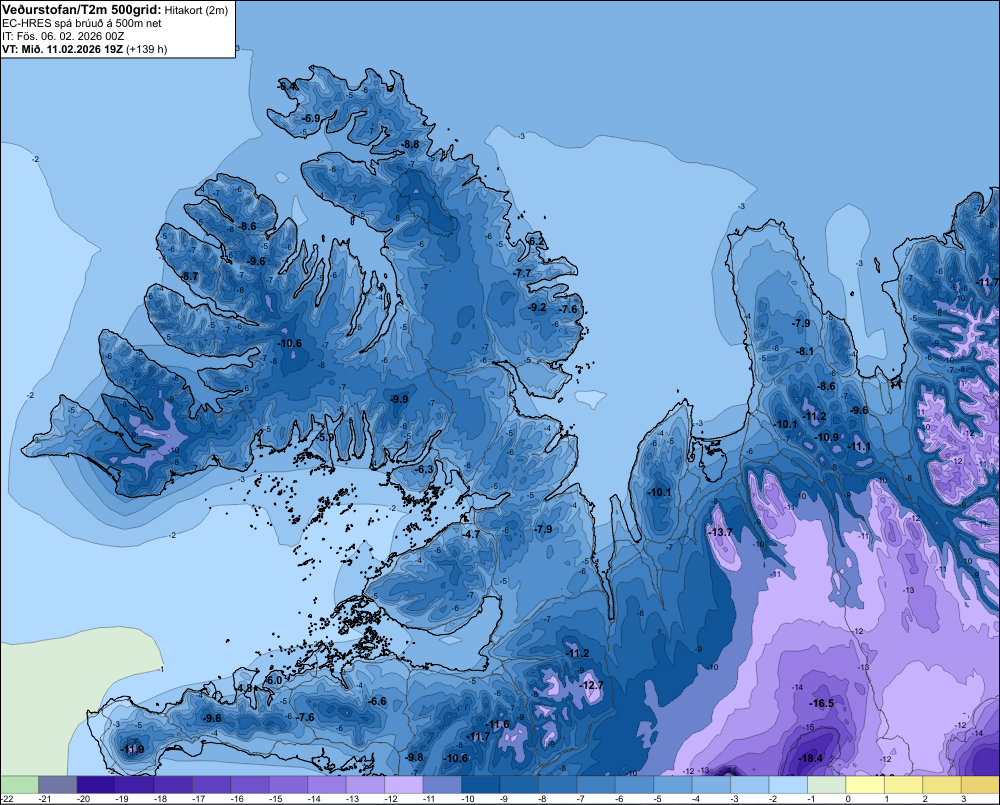Click the -8.8 temperature label
Image resolution: width=1000 pixels, height=805 pixels.
point(411,144)
